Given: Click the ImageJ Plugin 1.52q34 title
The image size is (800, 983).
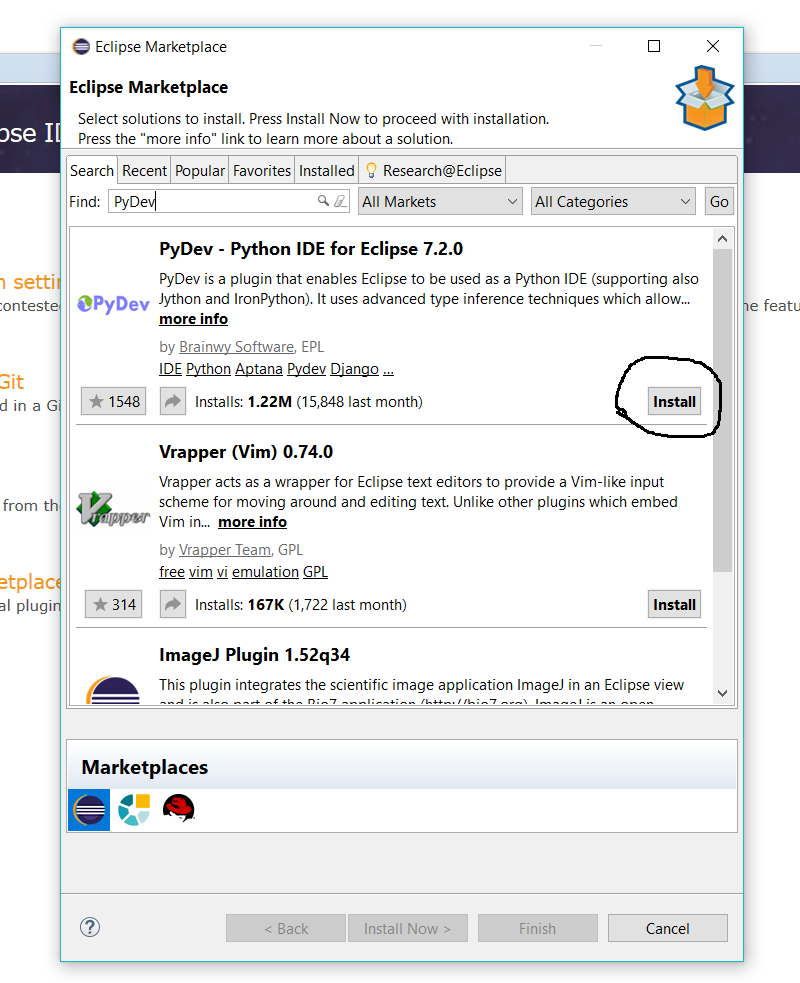Looking at the screenshot, I should point(255,655).
